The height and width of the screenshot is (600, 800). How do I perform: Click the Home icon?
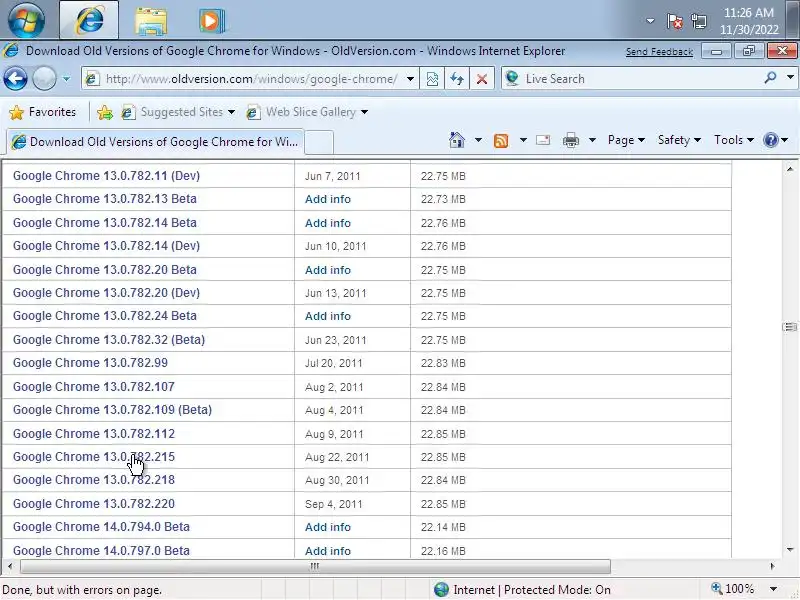pos(457,140)
